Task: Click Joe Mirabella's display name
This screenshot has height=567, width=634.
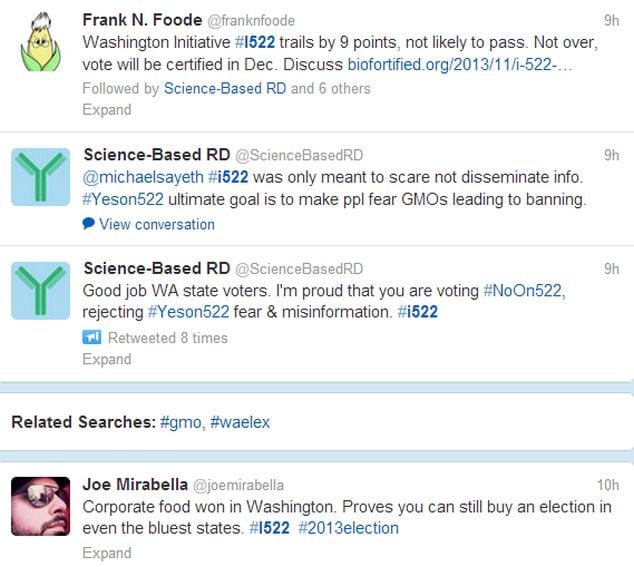Action: click(134, 485)
